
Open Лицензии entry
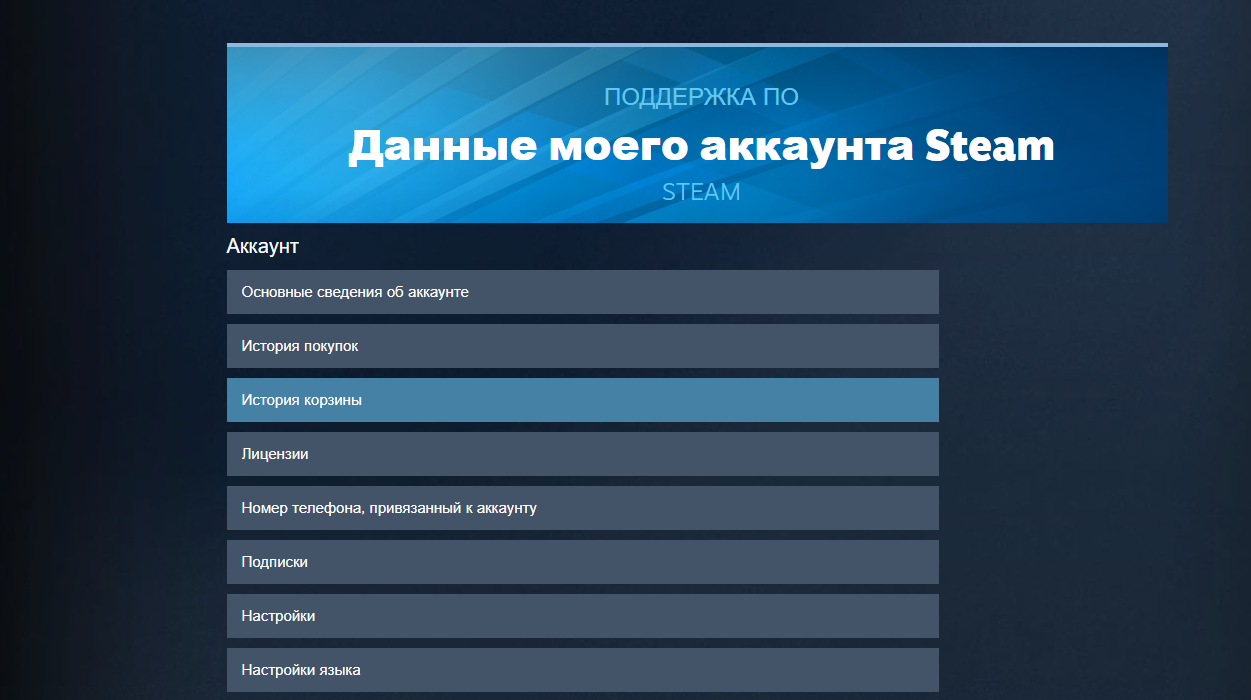(582, 454)
